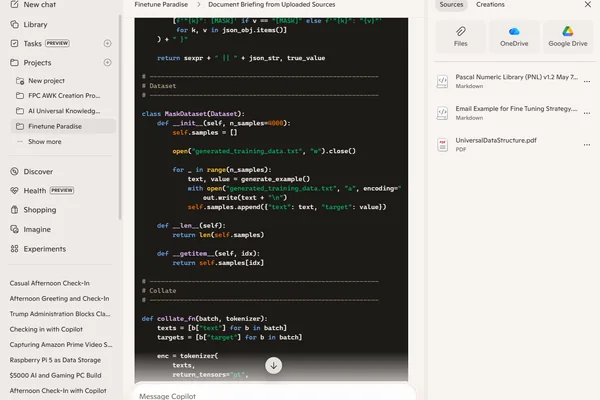Click Email Example markdown file icon

pyautogui.click(x=443, y=113)
